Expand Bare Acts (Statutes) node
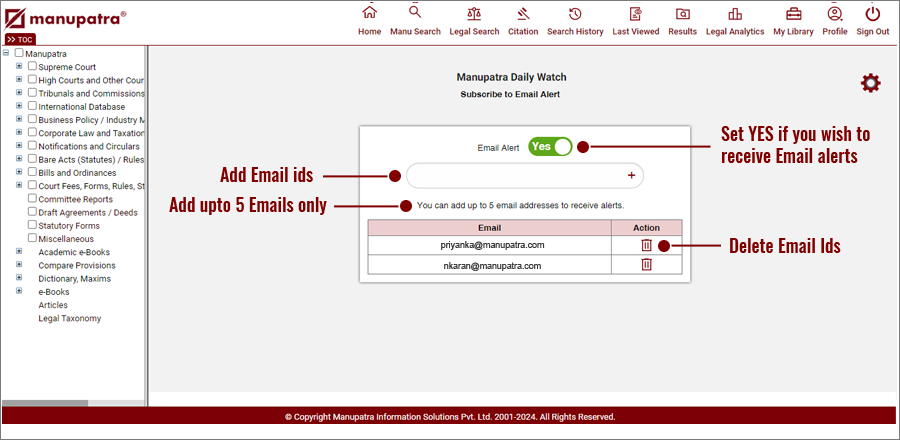This screenshot has width=900, height=440. (19, 158)
